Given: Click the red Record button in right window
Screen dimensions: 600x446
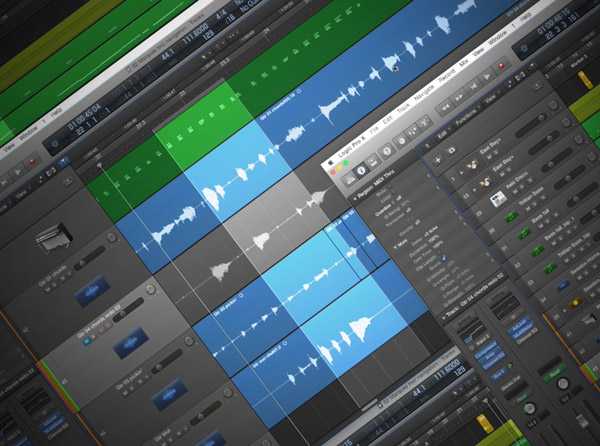Looking at the screenshot, I should point(501,67).
